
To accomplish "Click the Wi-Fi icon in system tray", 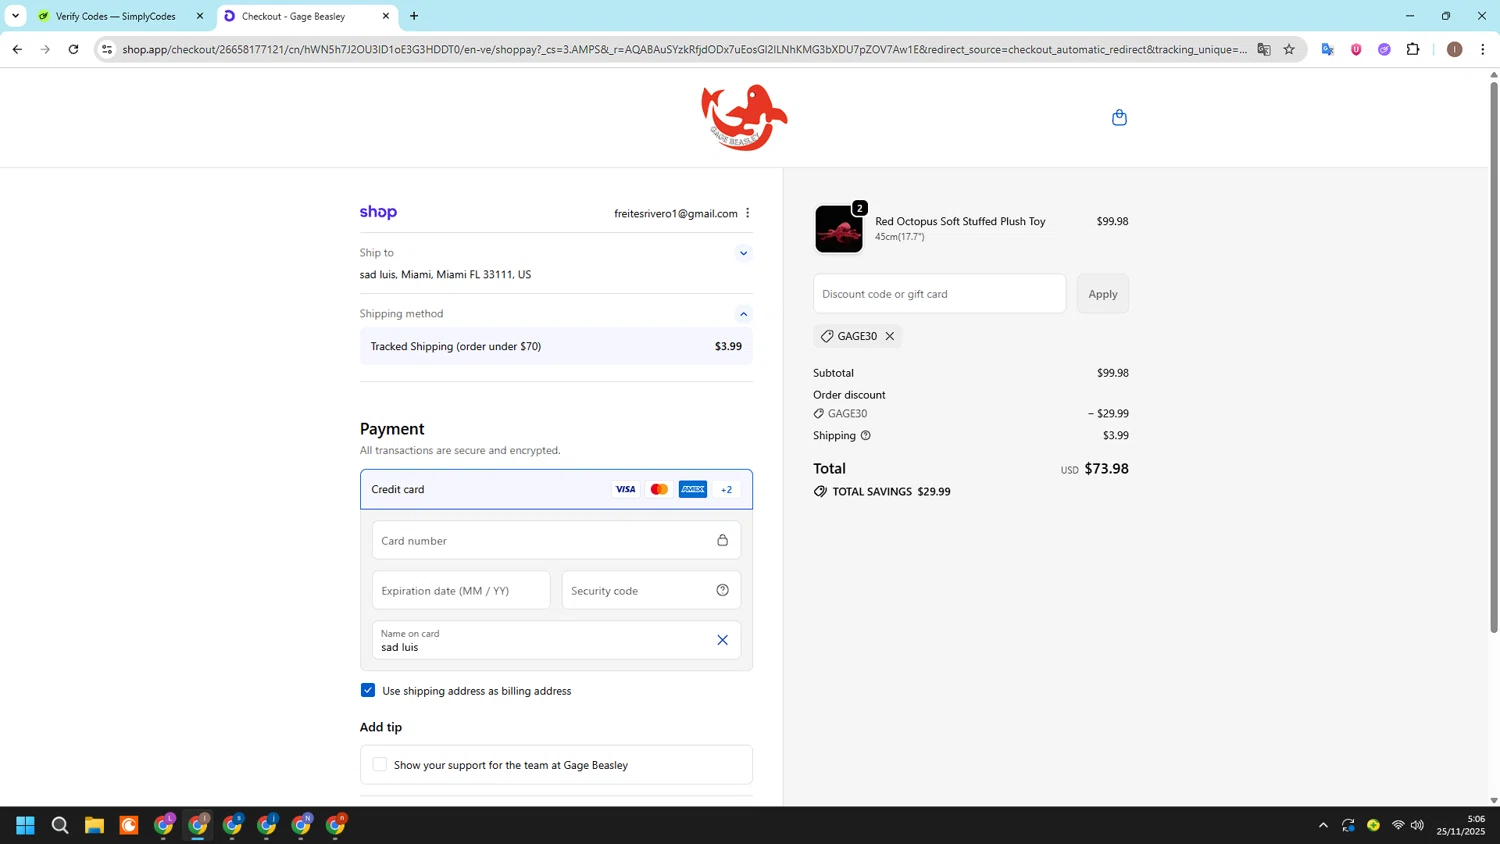I will point(1398,825).
